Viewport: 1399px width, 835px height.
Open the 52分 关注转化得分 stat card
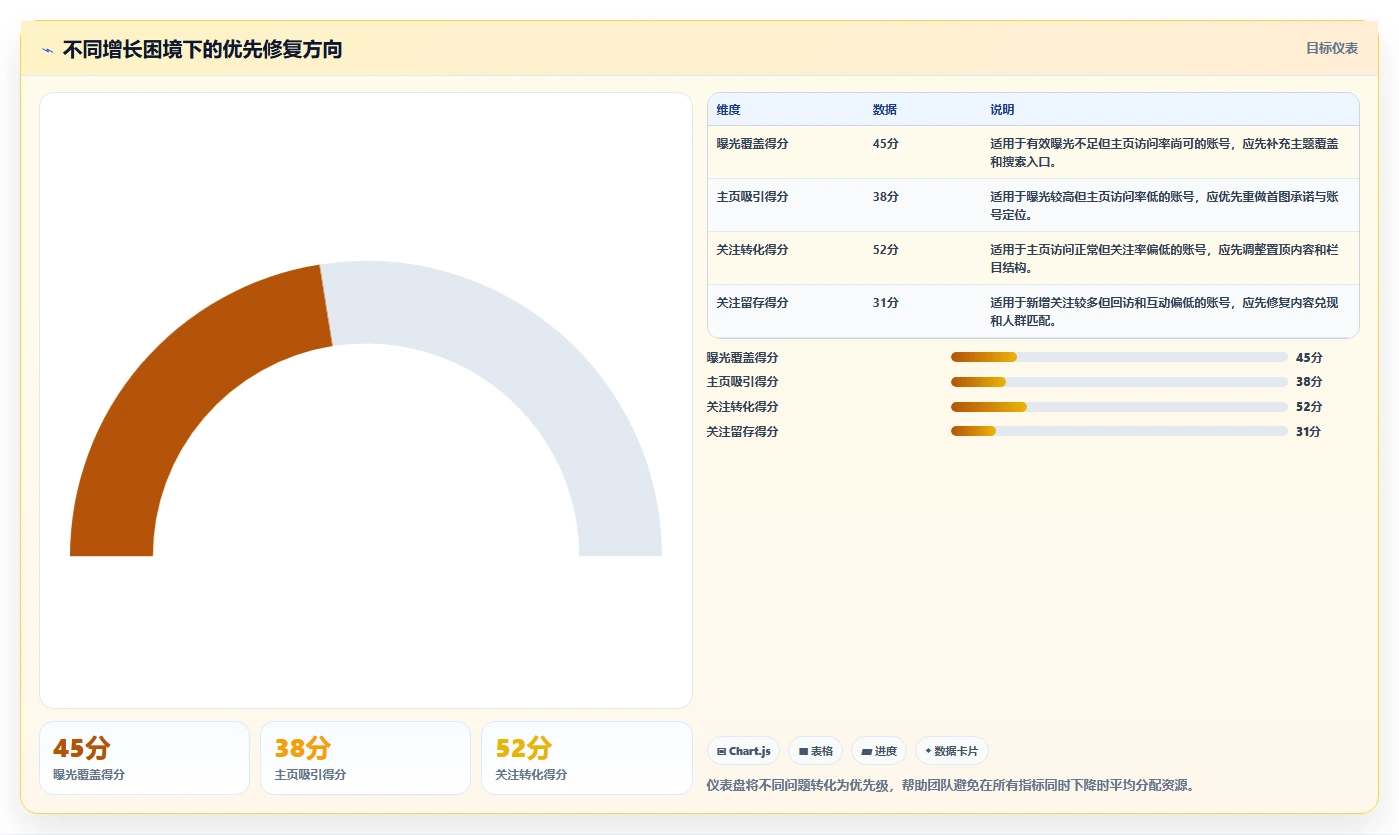pyautogui.click(x=586, y=758)
